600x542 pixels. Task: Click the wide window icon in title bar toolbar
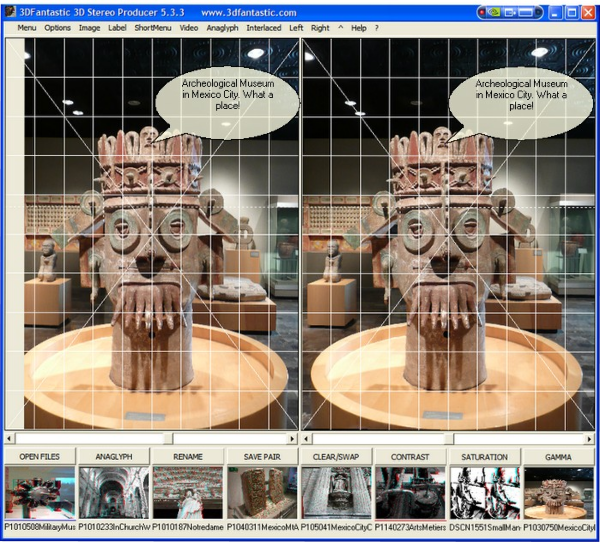tap(525, 13)
